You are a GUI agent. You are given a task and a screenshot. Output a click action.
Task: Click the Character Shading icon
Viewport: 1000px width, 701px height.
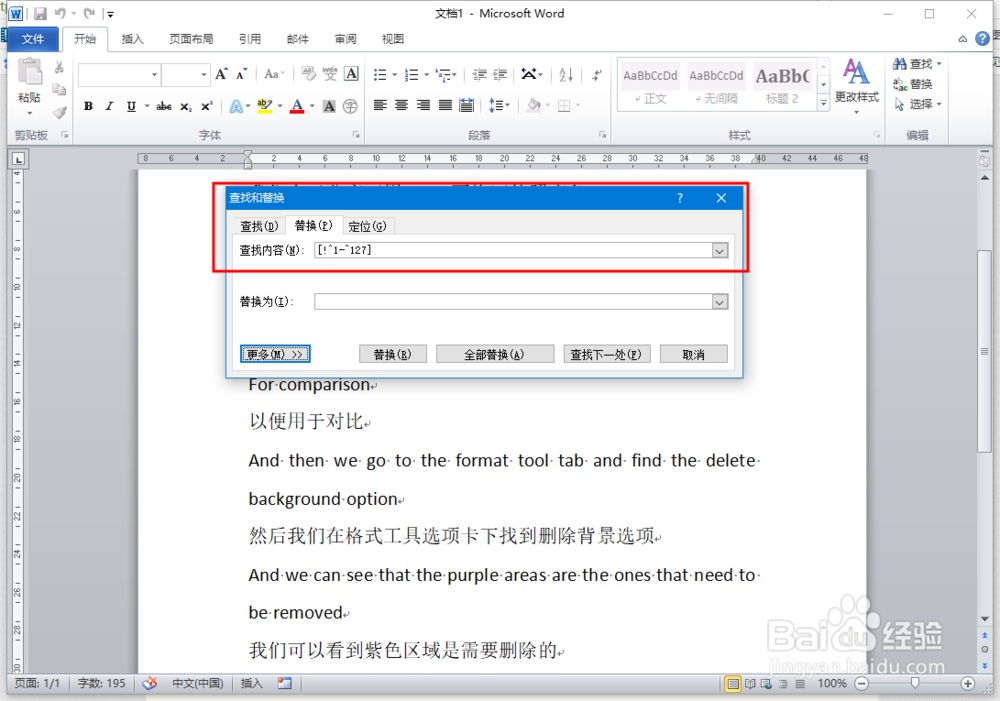click(x=329, y=106)
